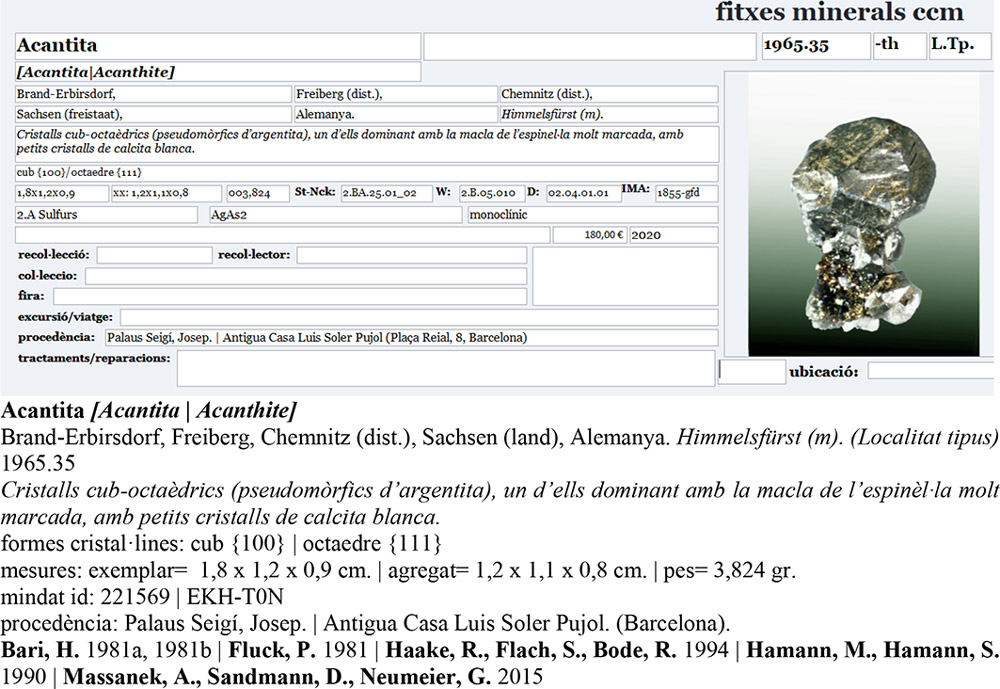Click the ubicació label
This screenshot has width=1000, height=689.
(823, 372)
